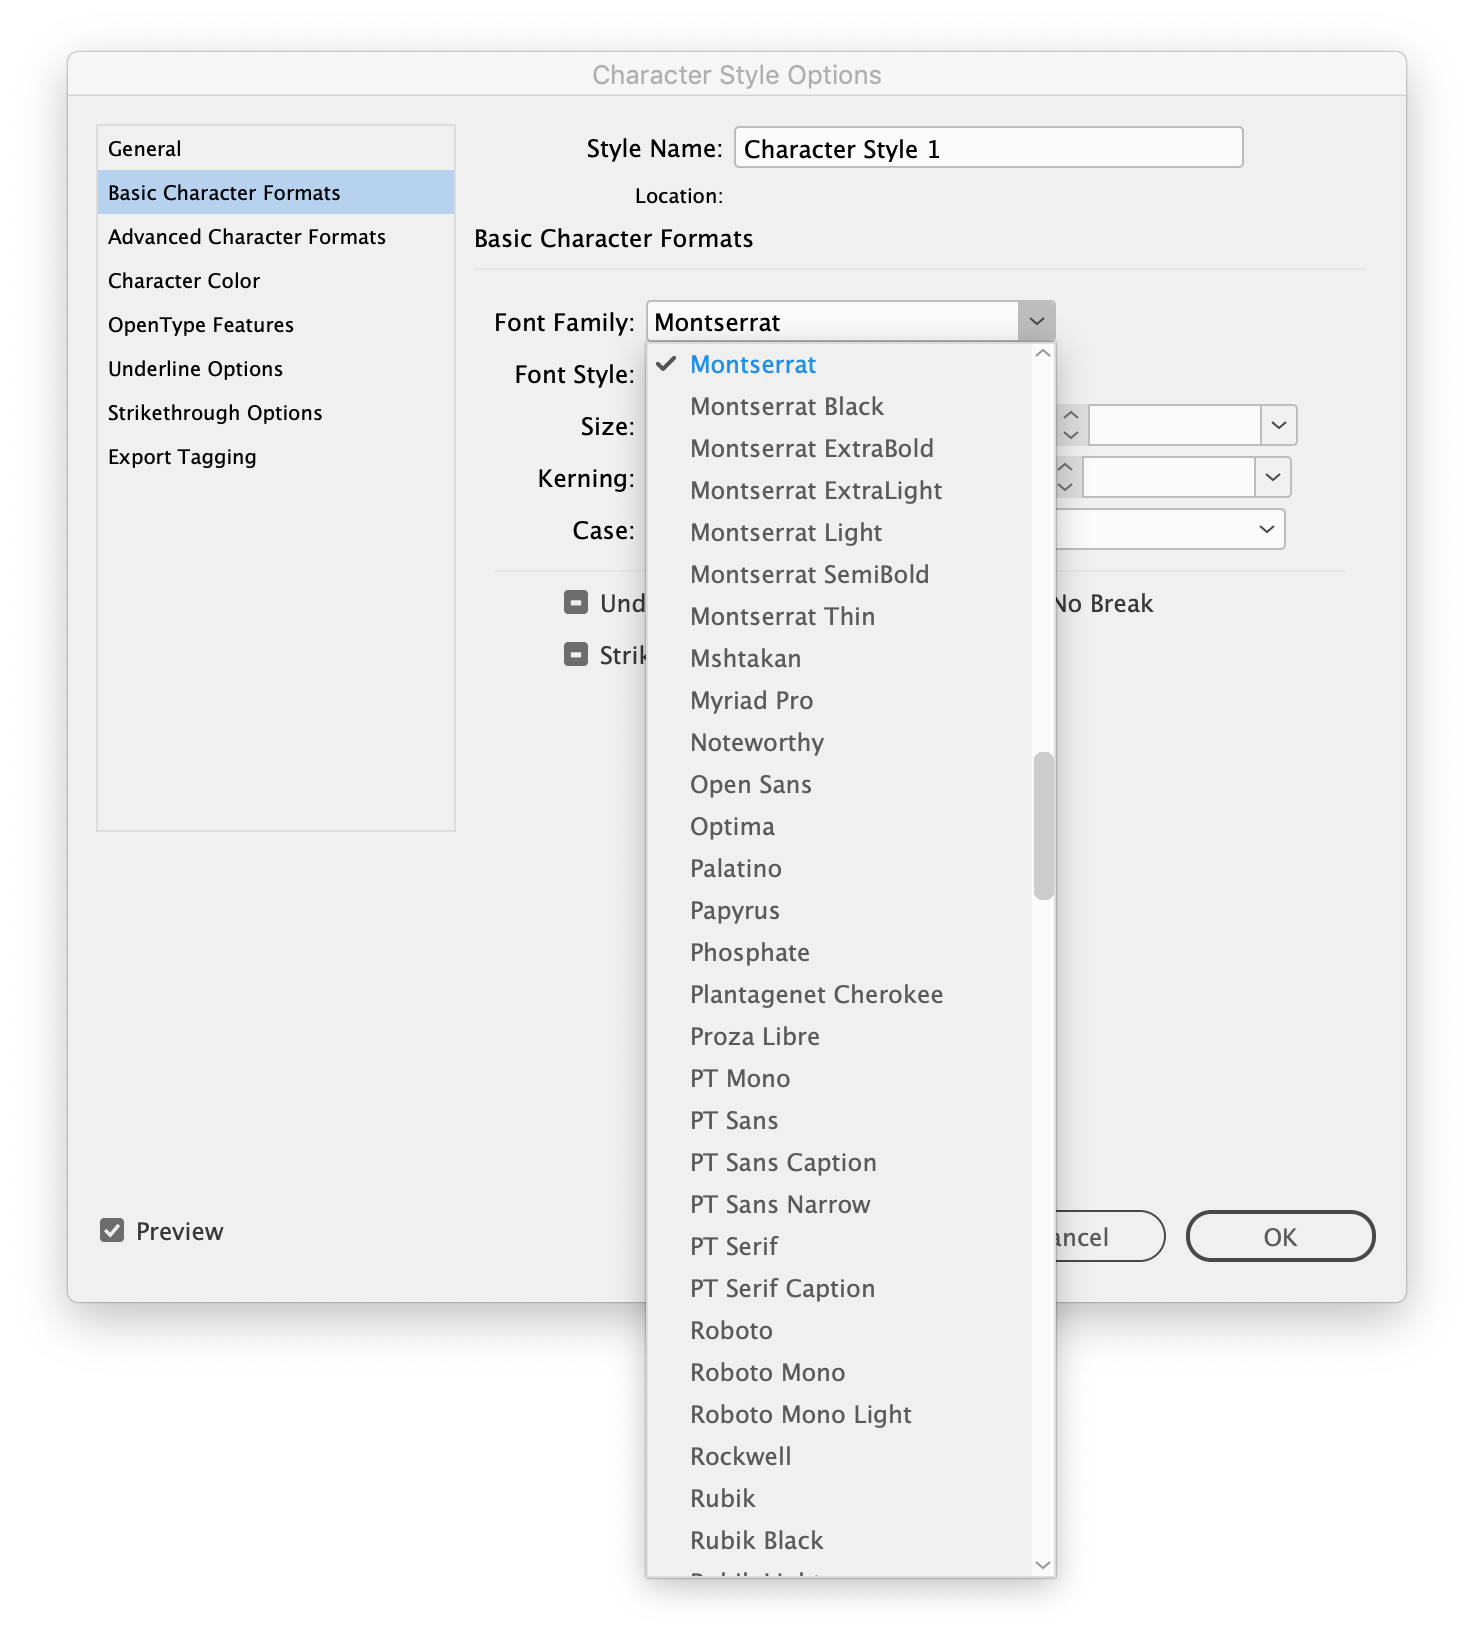Select Roboto Mono font
Image resolution: width=1474 pixels, height=1632 pixels.
click(839, 1373)
